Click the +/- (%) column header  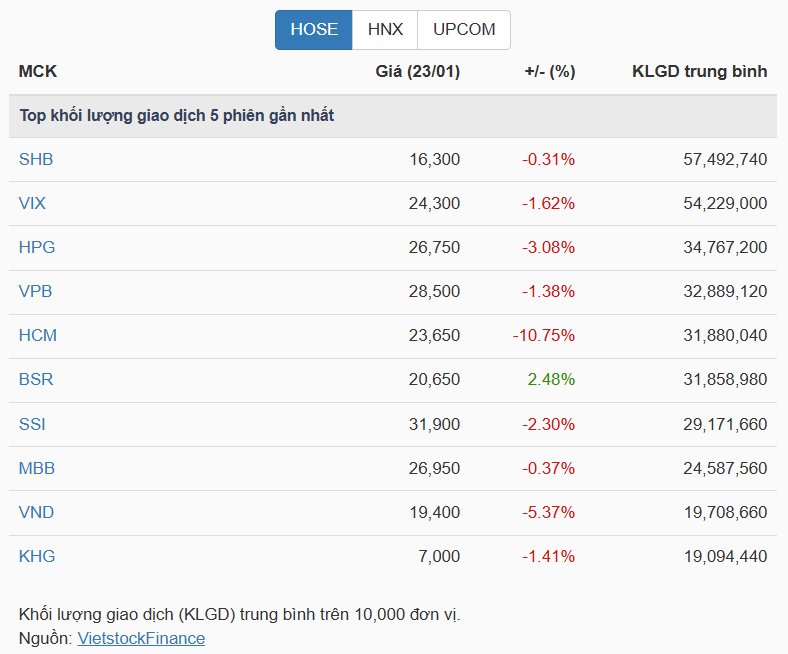(x=549, y=71)
